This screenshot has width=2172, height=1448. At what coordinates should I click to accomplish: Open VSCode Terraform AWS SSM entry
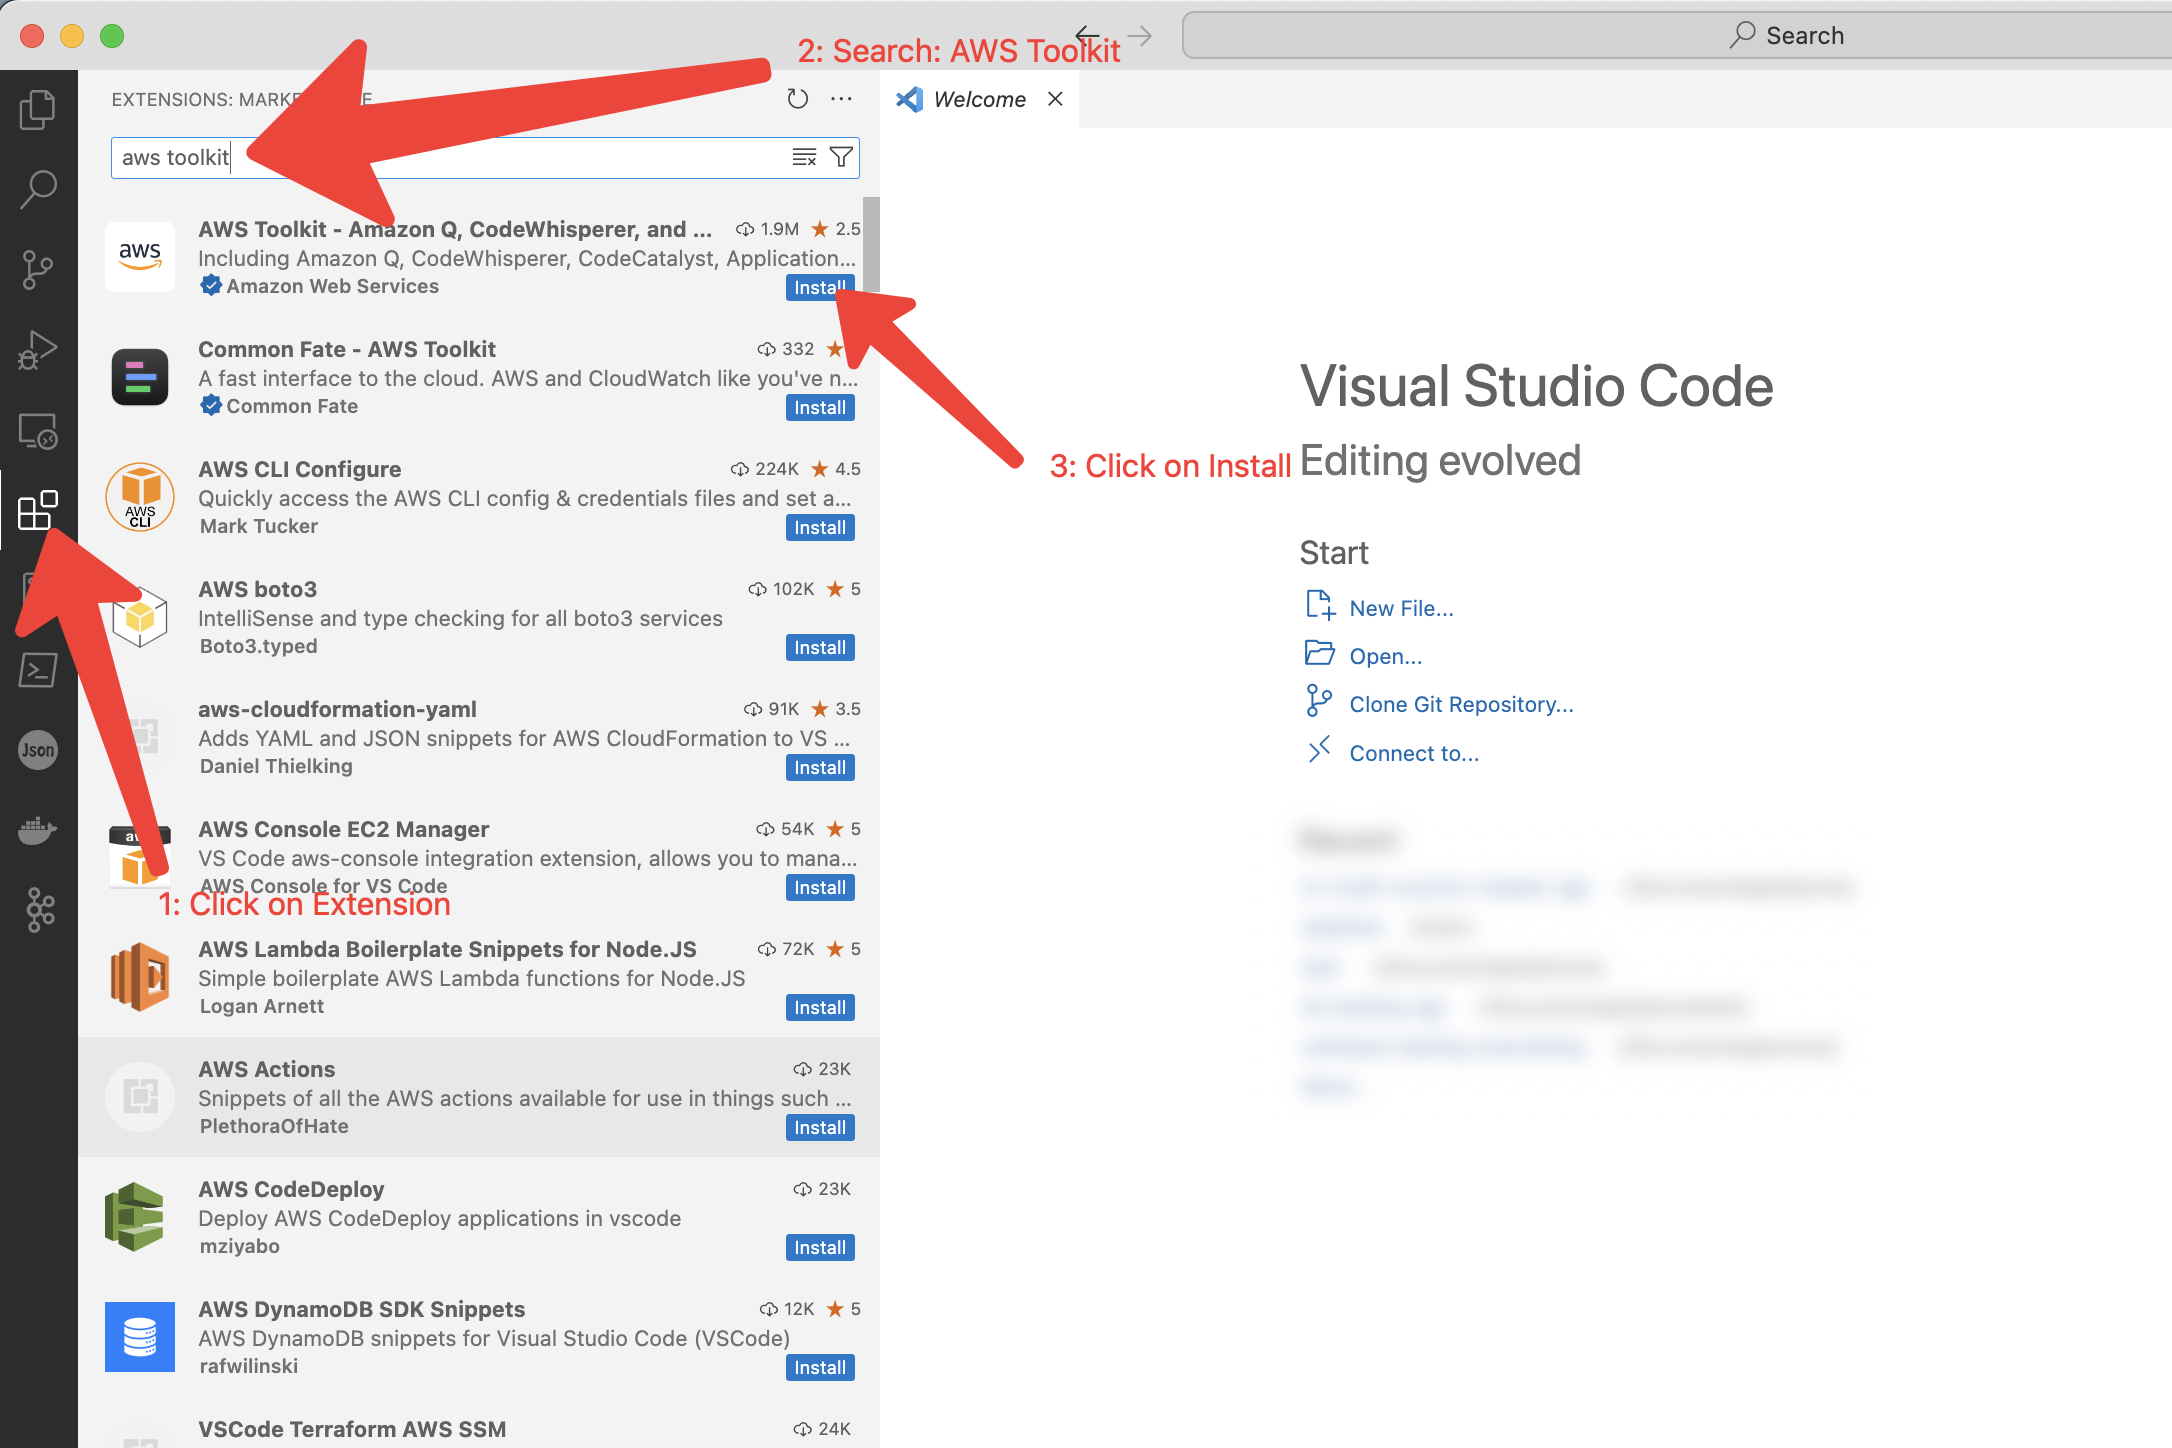pos(352,1429)
